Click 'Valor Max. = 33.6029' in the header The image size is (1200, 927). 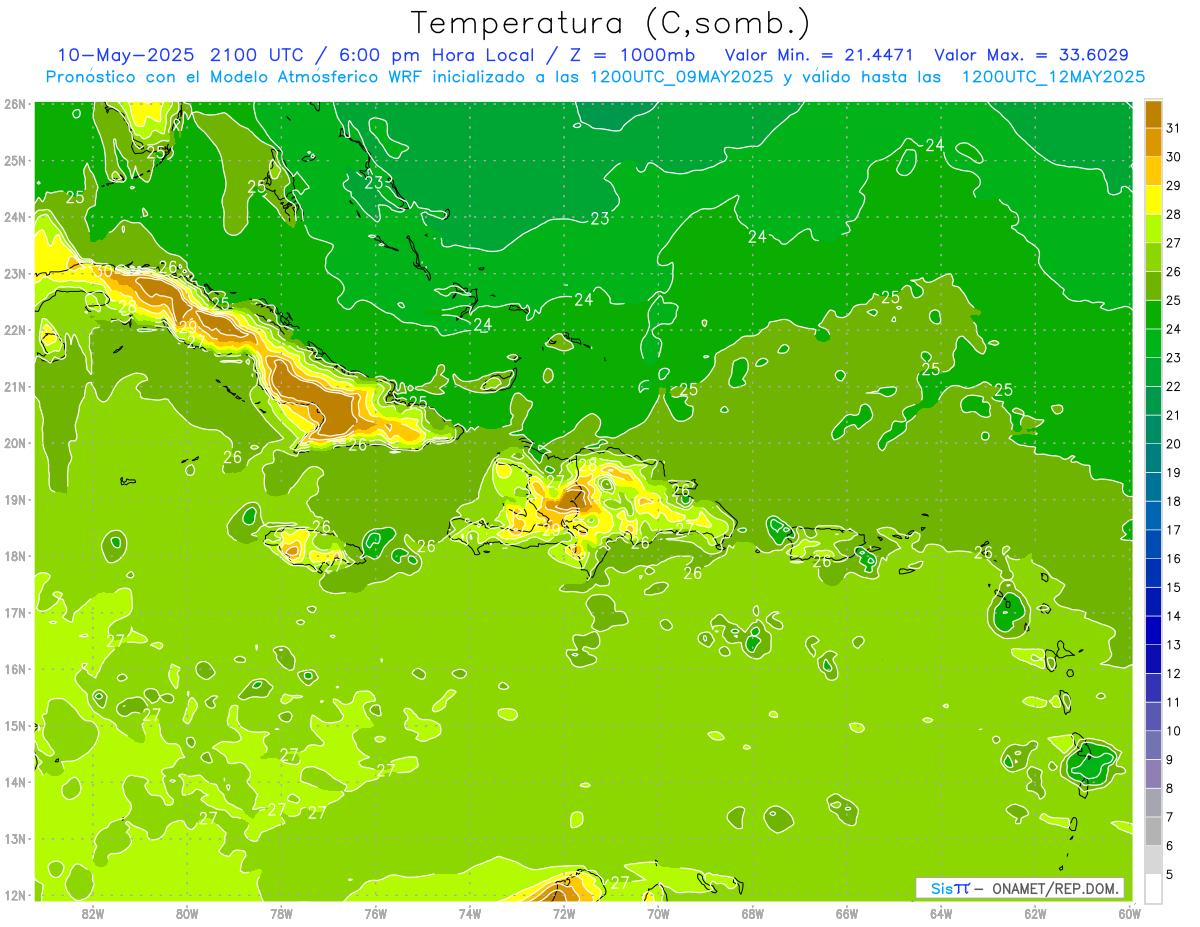tap(1032, 55)
